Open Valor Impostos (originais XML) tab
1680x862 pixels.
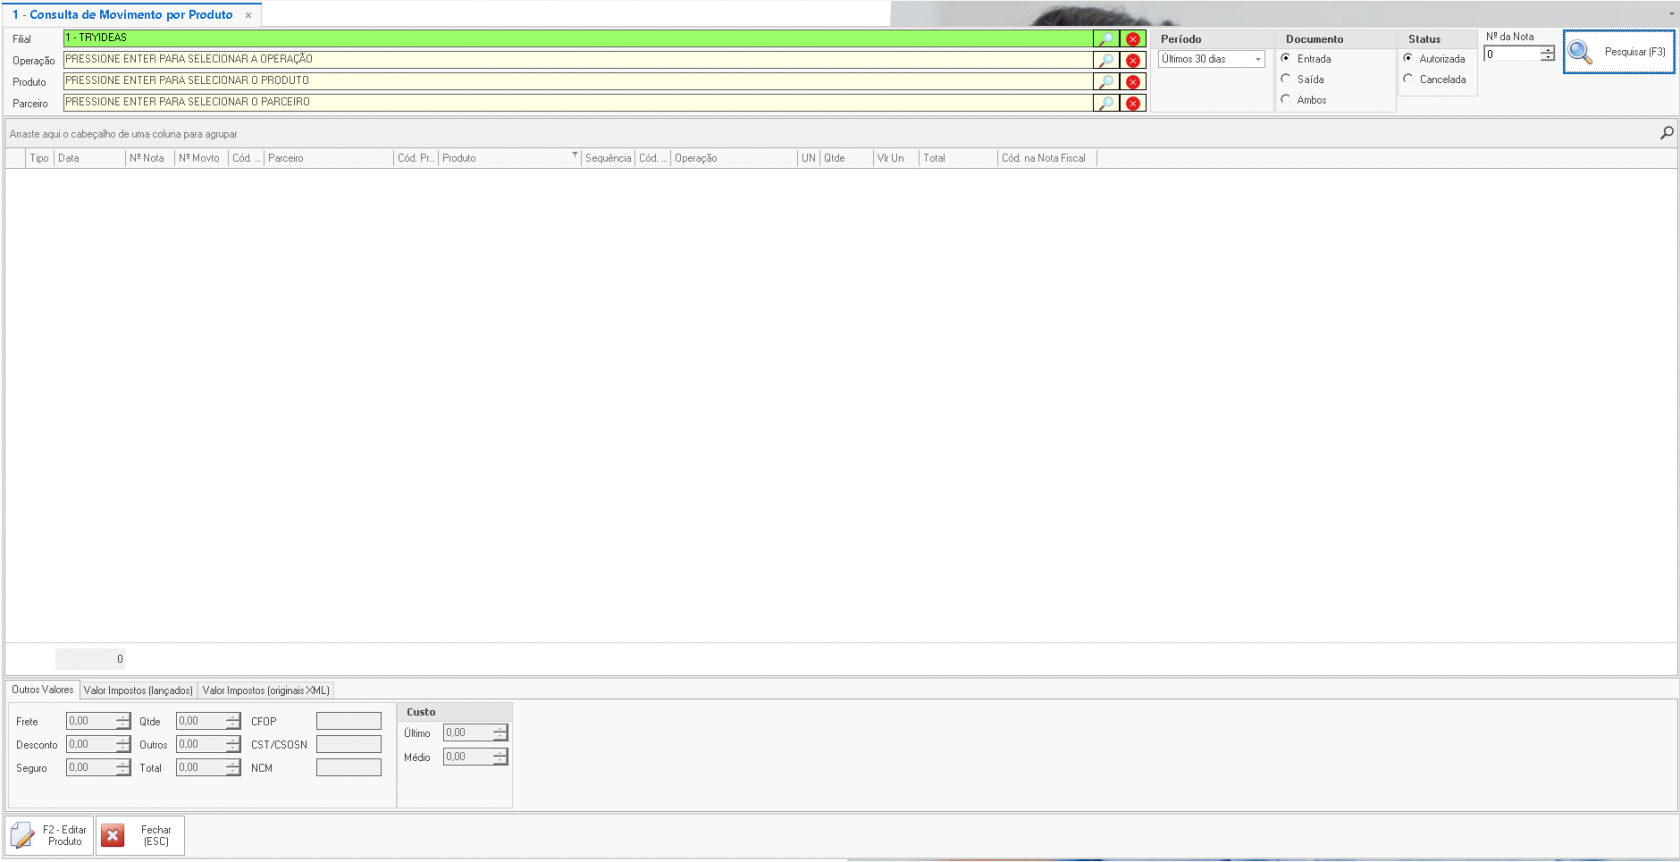(266, 691)
